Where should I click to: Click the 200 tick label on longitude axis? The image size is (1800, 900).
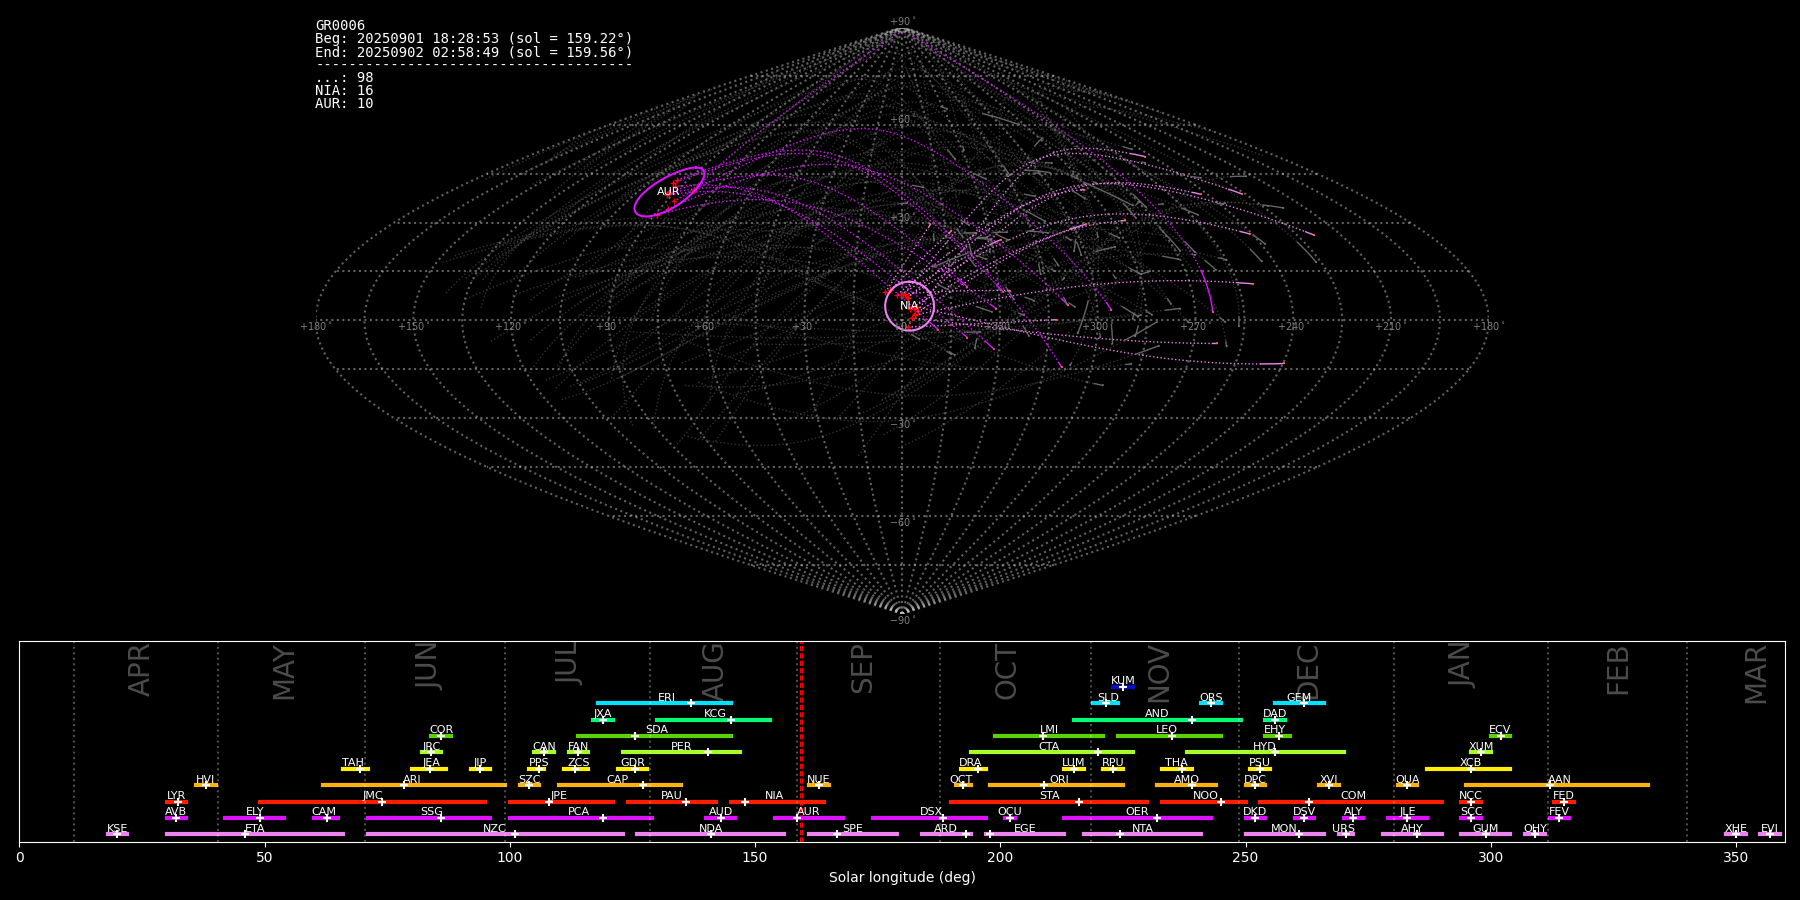tap(1000, 857)
